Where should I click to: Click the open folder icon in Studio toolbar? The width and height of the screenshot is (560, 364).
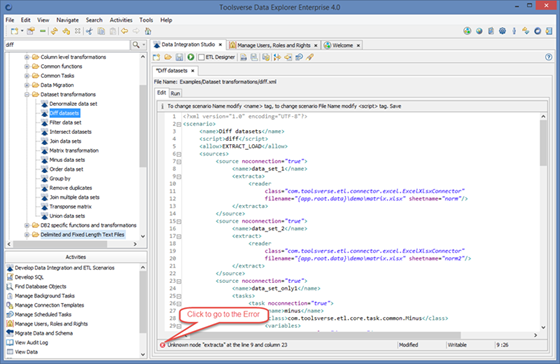click(x=168, y=57)
